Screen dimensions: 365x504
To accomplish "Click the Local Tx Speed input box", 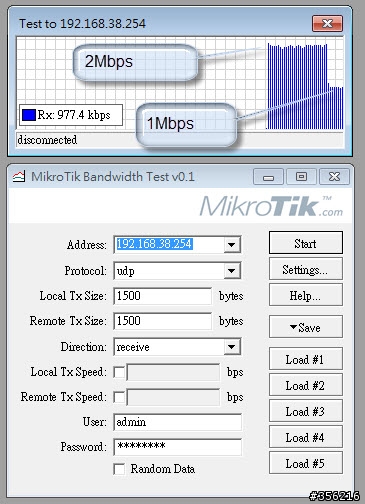I will click(173, 372).
